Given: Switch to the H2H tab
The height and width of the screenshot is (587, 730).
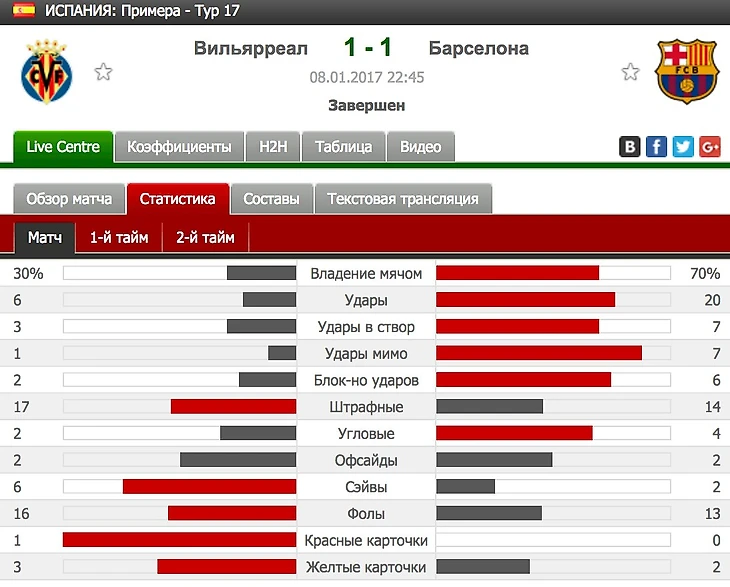Looking at the screenshot, I should tap(273, 147).
